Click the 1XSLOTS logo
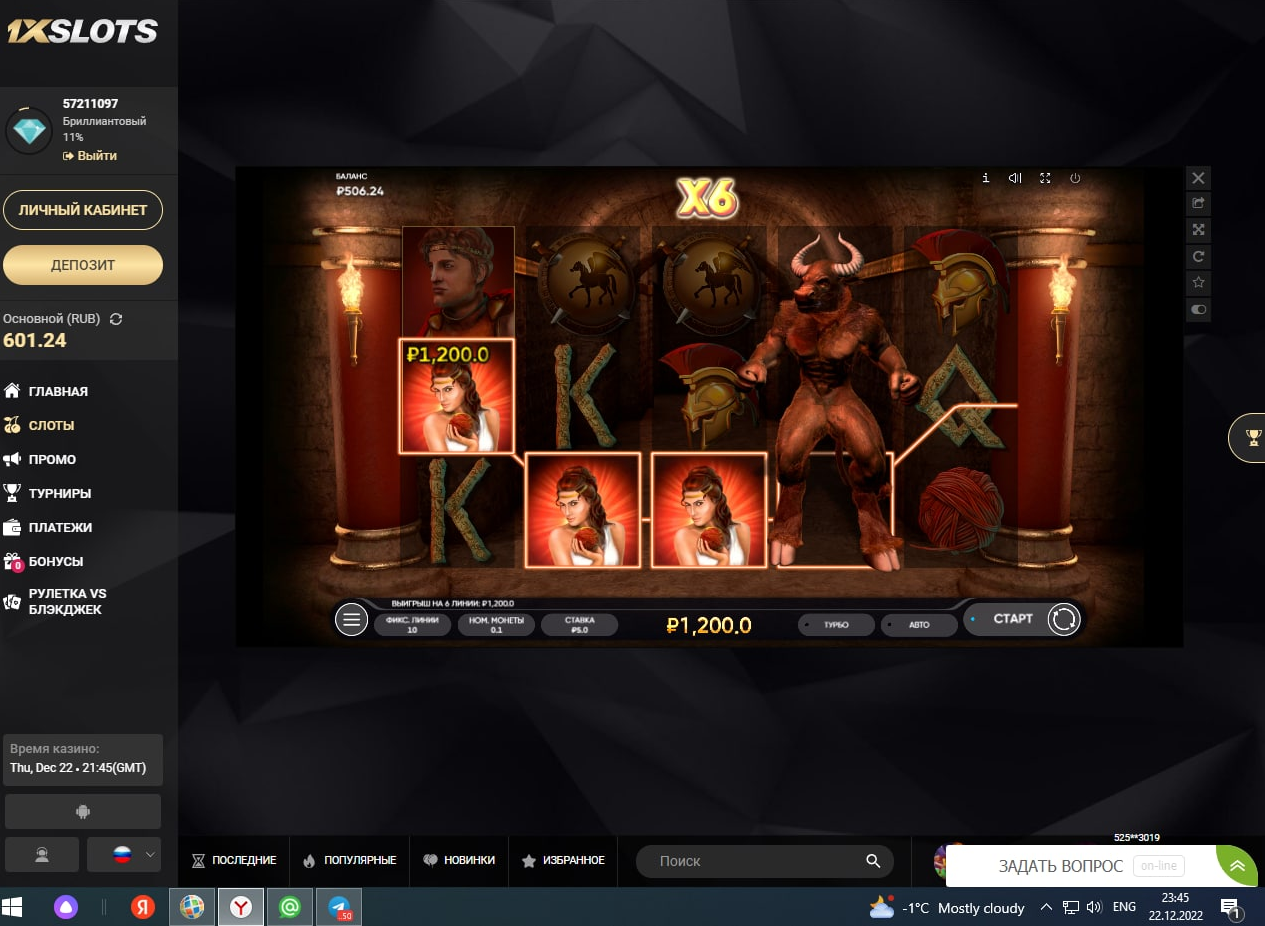Viewport: 1265px width, 926px height. pyautogui.click(x=82, y=32)
